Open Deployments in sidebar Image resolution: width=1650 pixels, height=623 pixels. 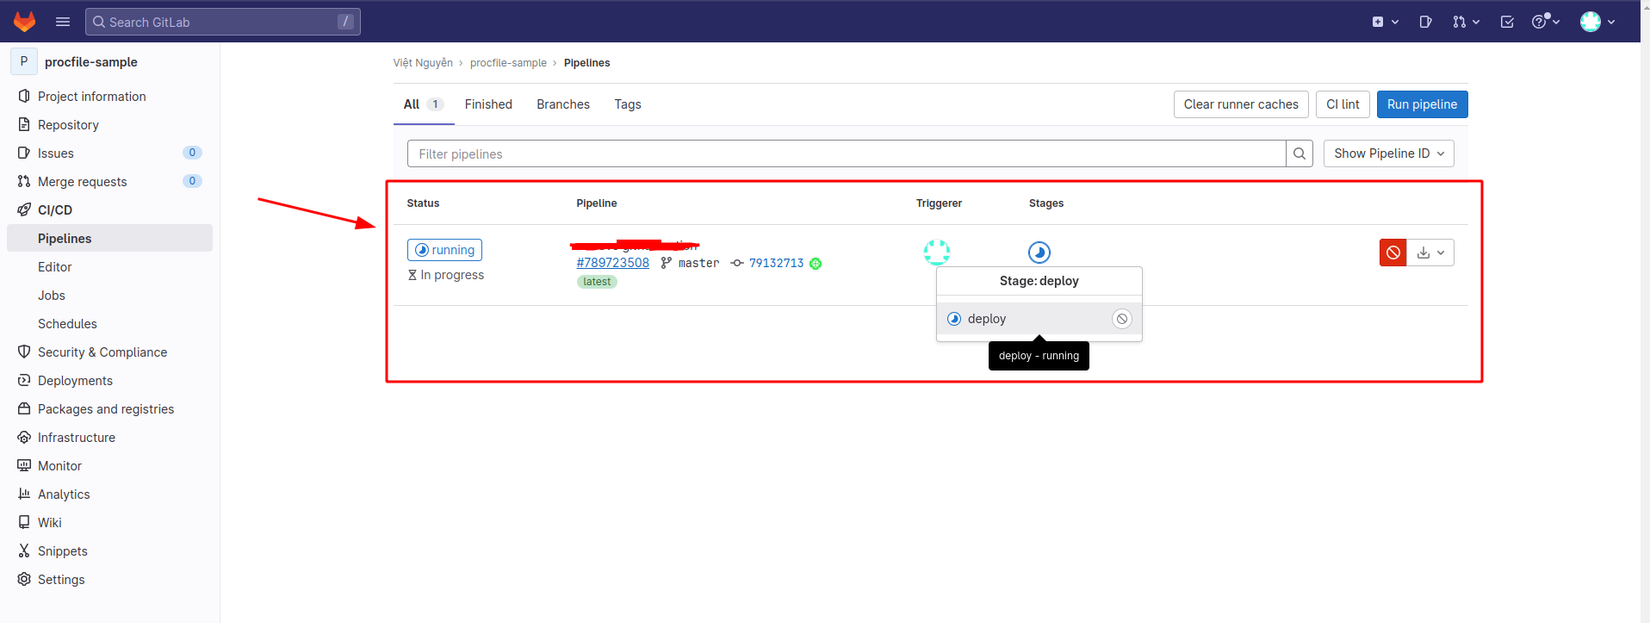(75, 381)
